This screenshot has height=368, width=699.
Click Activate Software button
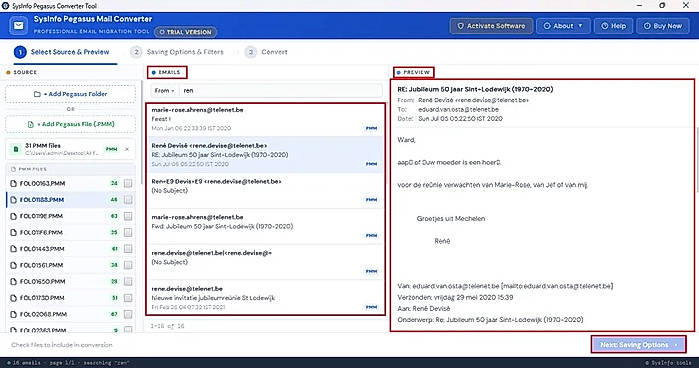491,26
